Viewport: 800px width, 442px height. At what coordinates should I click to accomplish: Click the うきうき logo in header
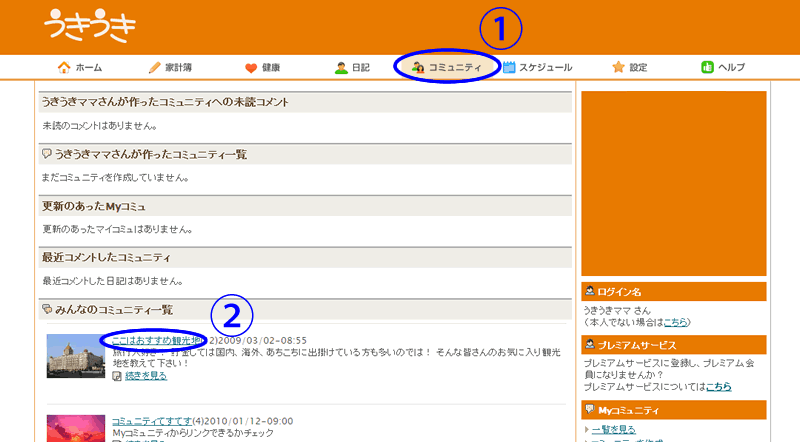click(90, 25)
